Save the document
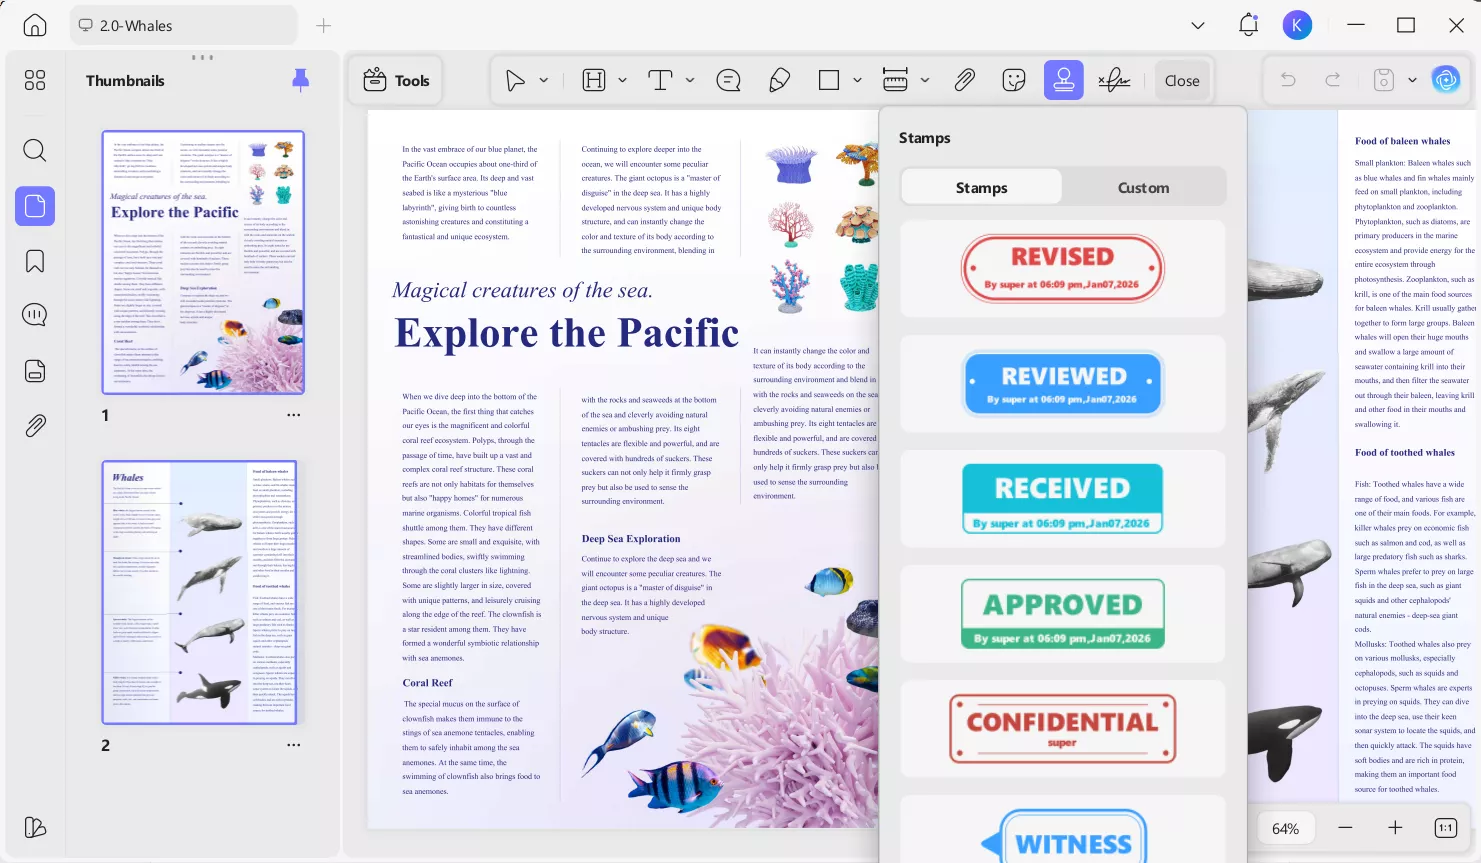This screenshot has width=1481, height=863. coord(1384,80)
